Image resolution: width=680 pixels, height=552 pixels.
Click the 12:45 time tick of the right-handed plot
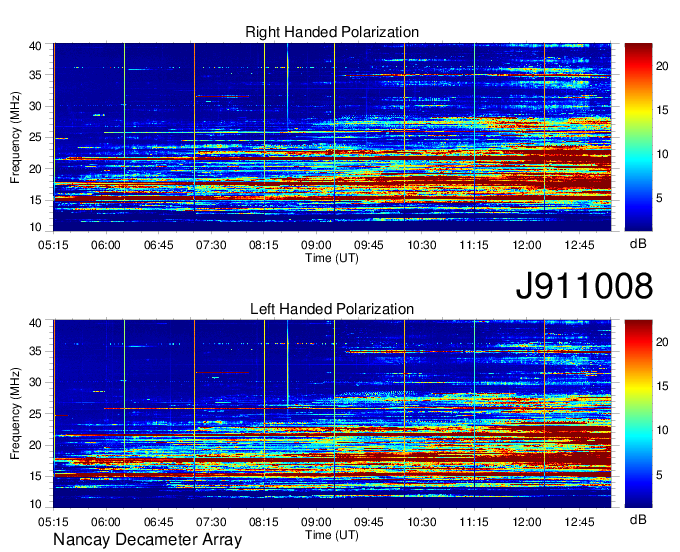580,245
